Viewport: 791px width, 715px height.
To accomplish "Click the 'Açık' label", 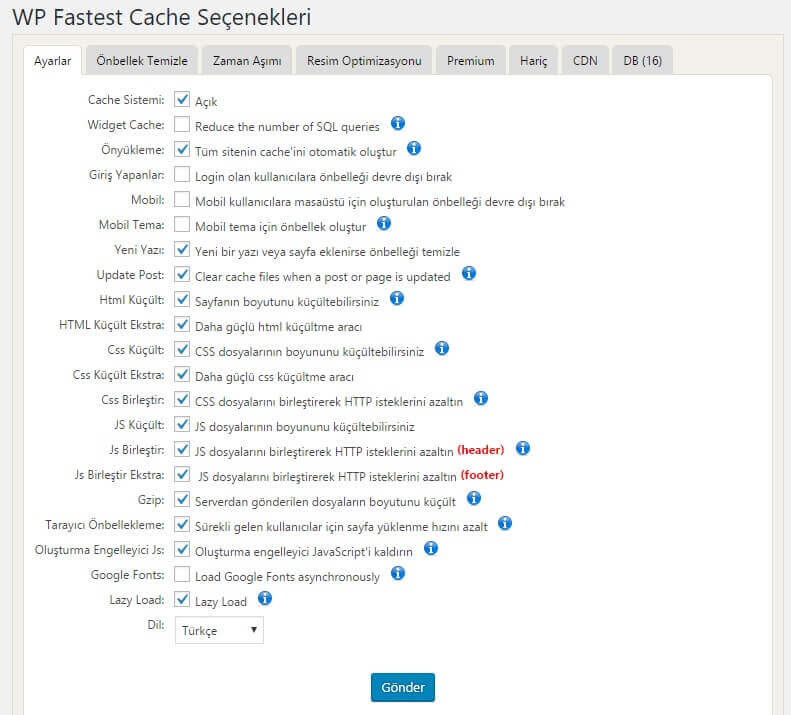I will [x=206, y=102].
